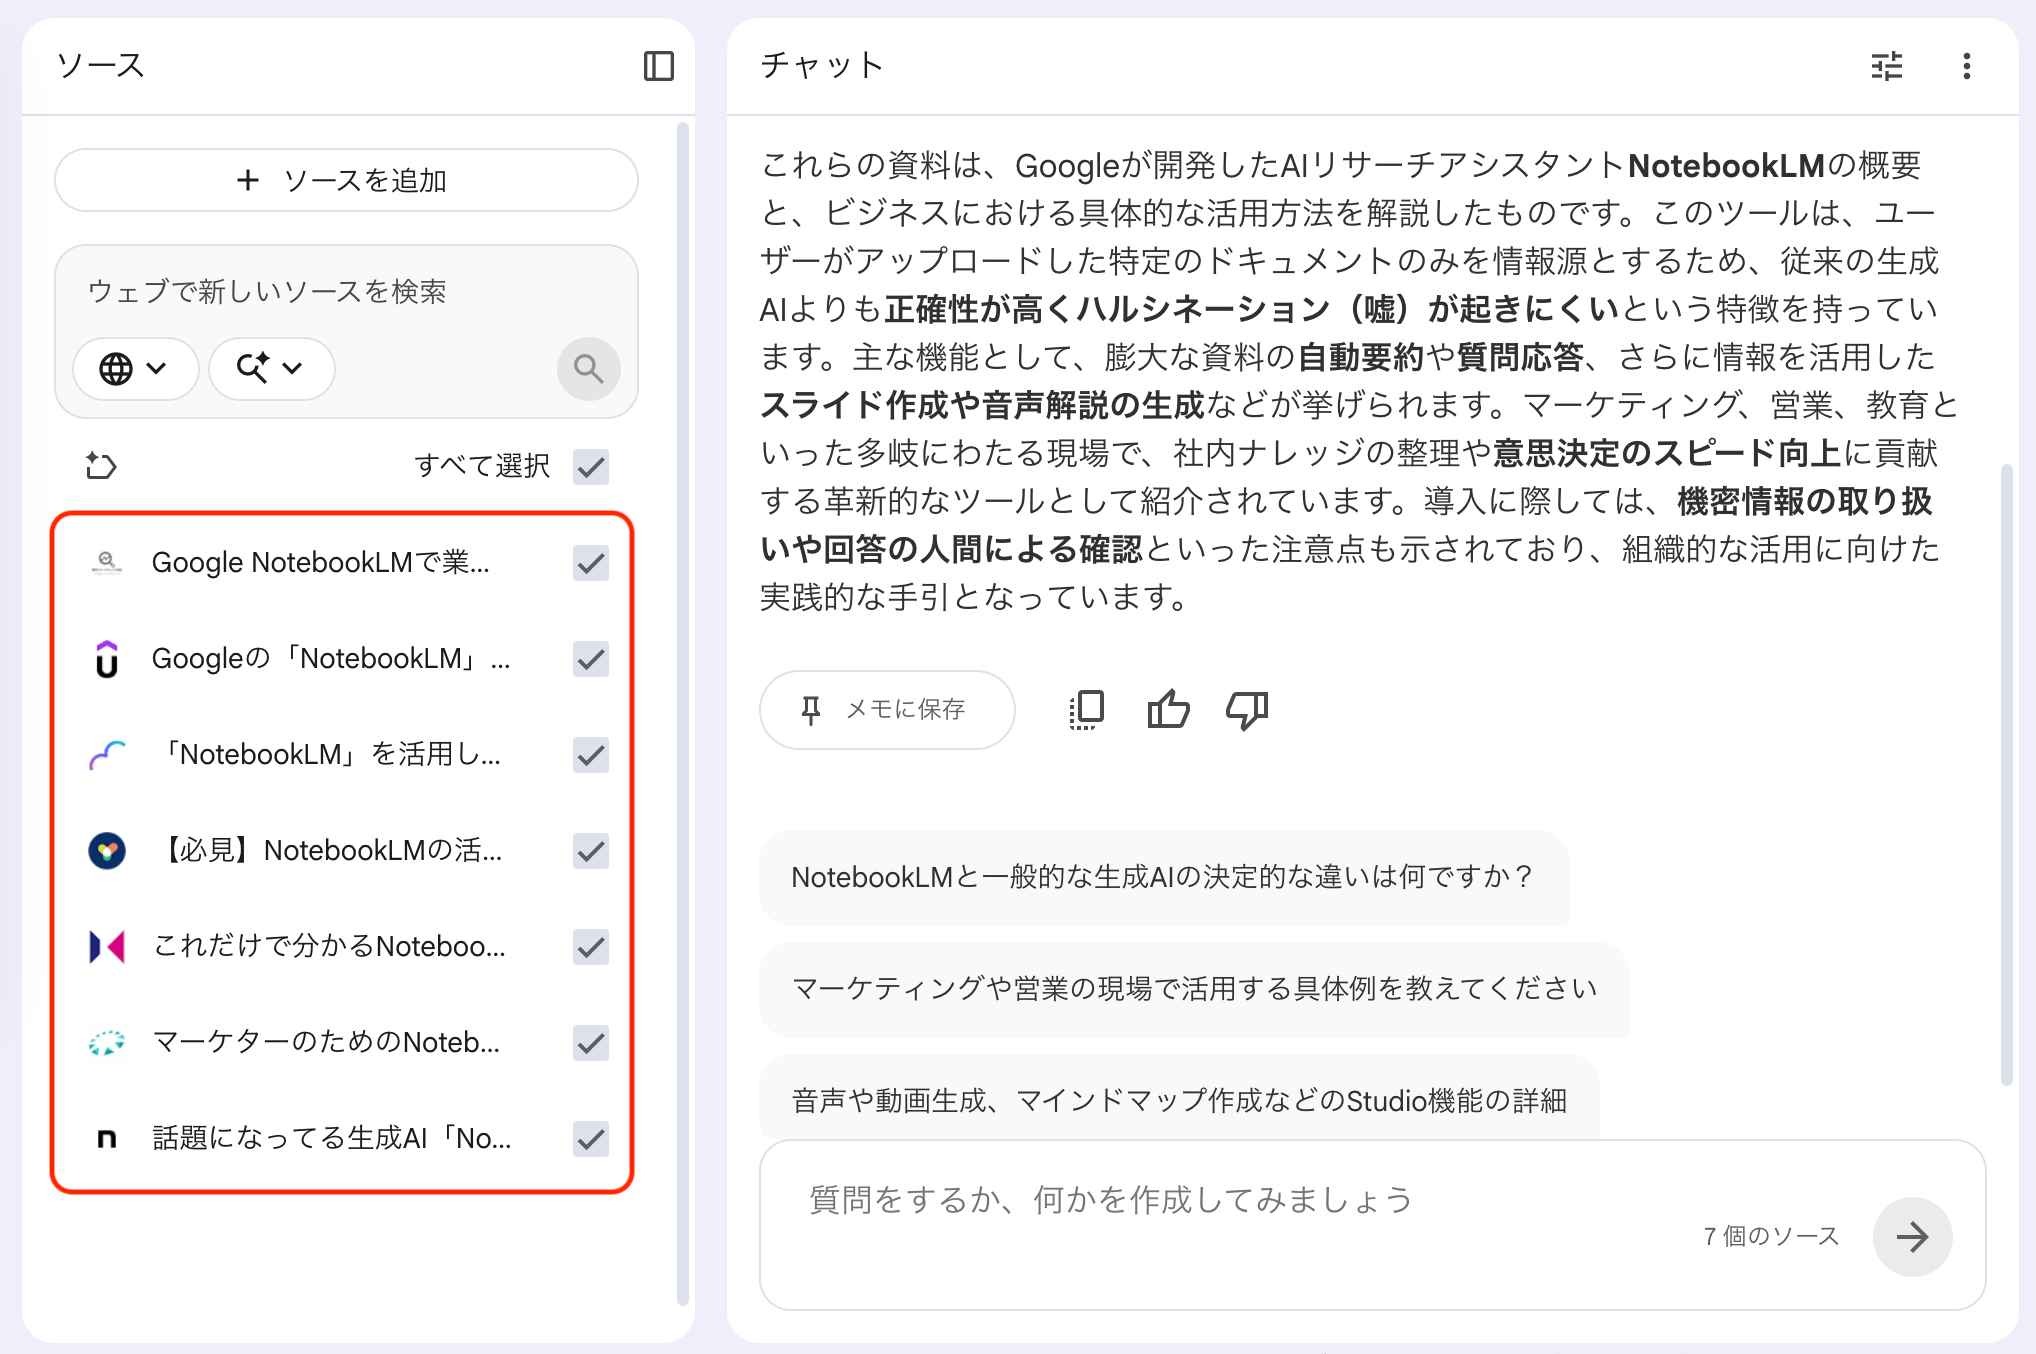The width and height of the screenshot is (2036, 1354).
Task: Collapse the ソース side panel
Action: [x=659, y=66]
